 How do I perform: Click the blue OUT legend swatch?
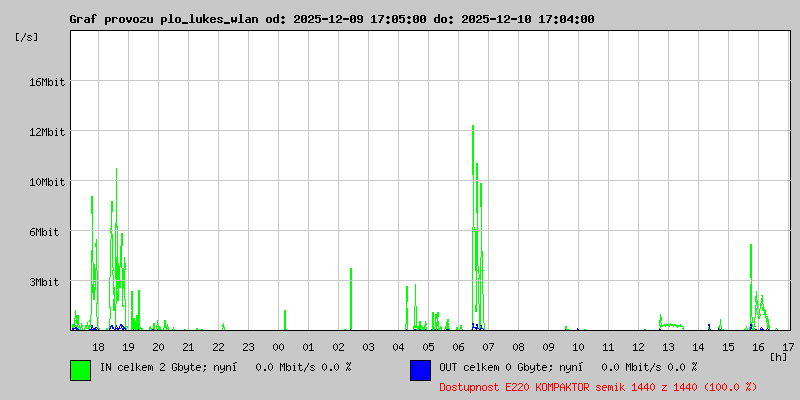coord(420,370)
